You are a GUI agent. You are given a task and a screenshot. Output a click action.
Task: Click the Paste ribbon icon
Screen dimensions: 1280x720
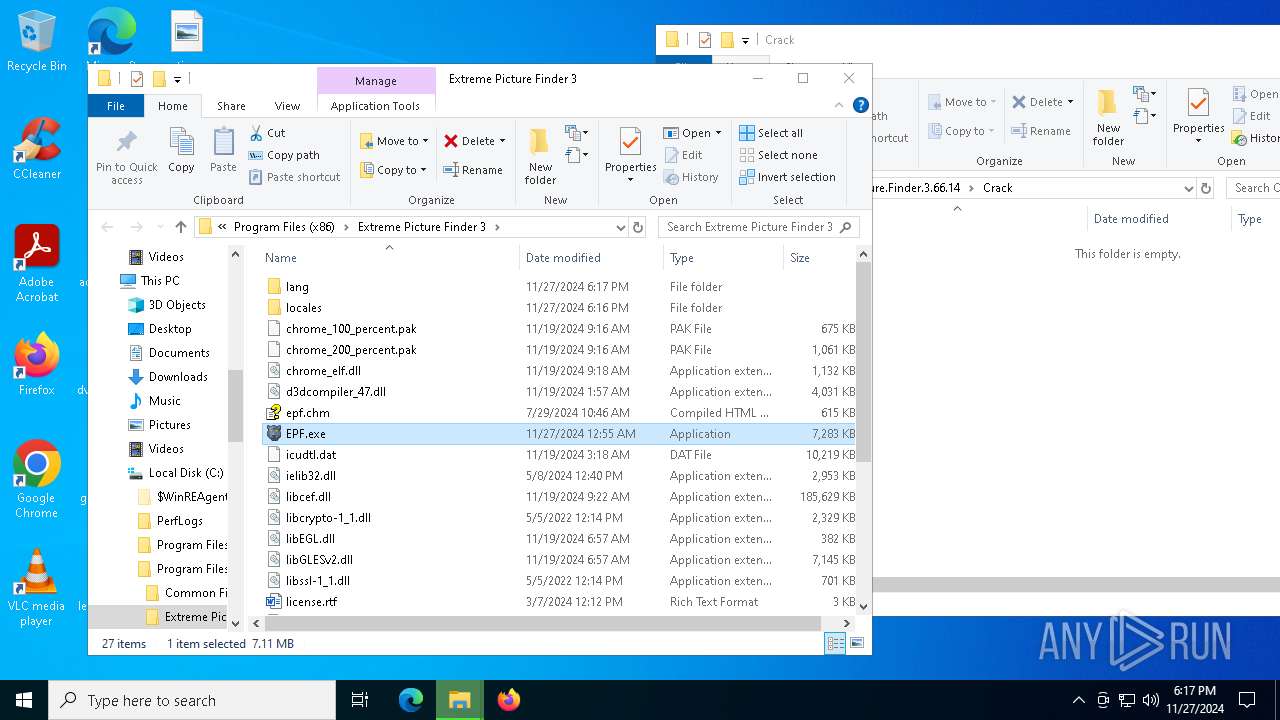223,150
